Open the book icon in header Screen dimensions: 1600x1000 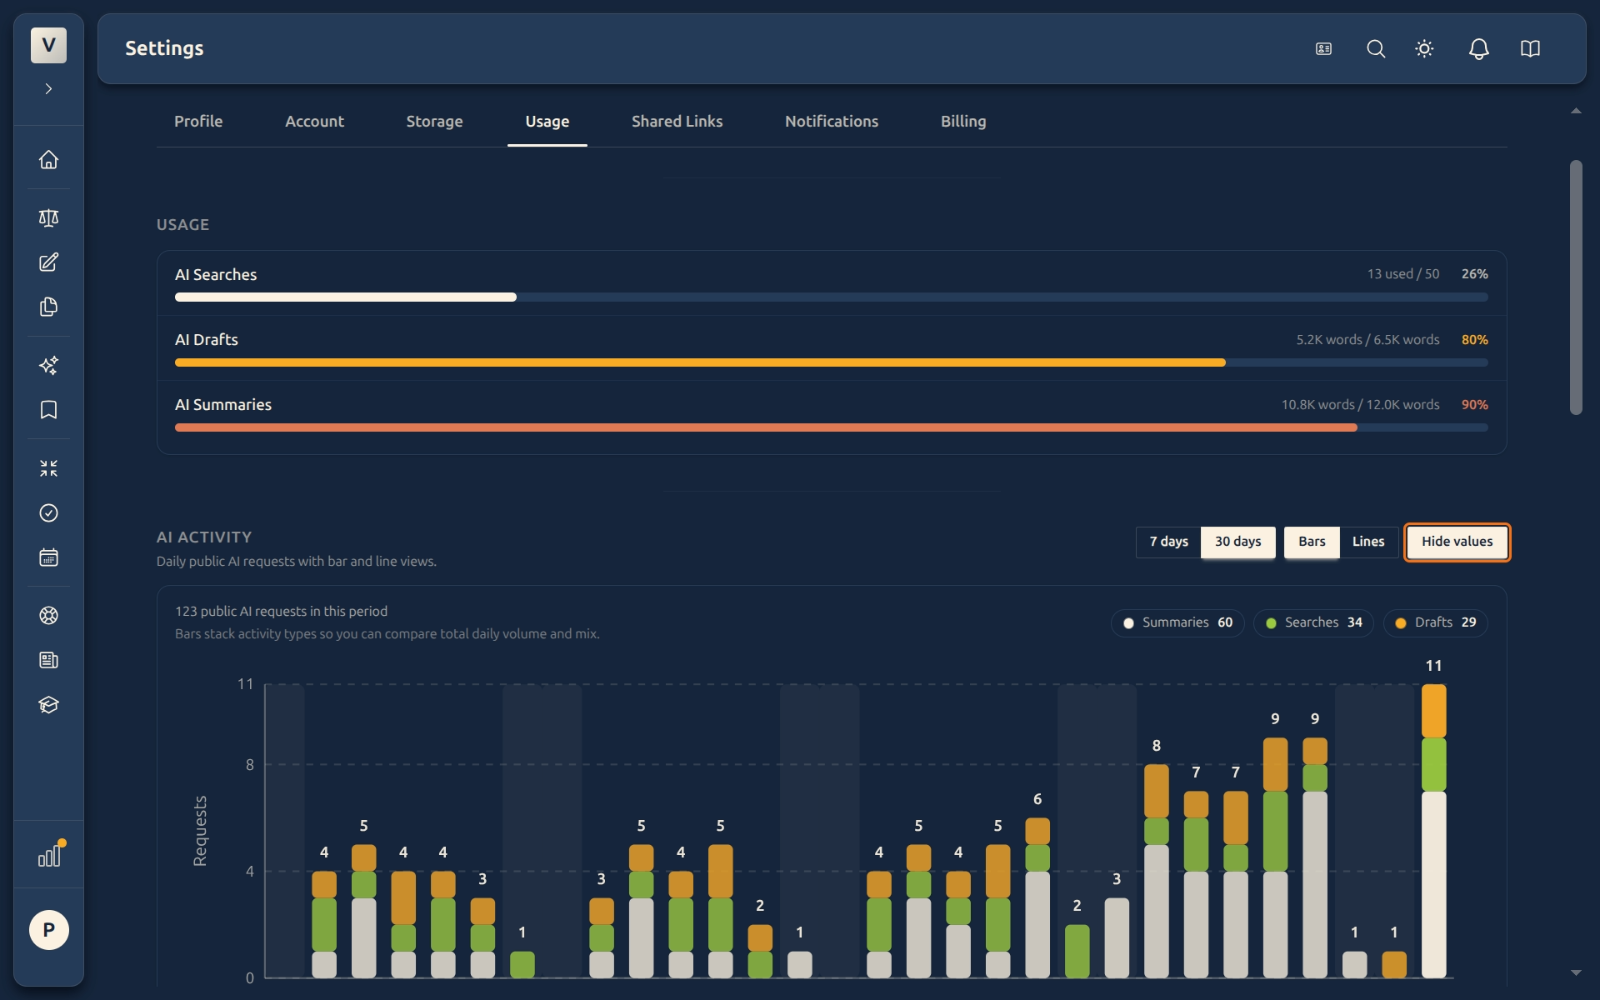click(1530, 49)
